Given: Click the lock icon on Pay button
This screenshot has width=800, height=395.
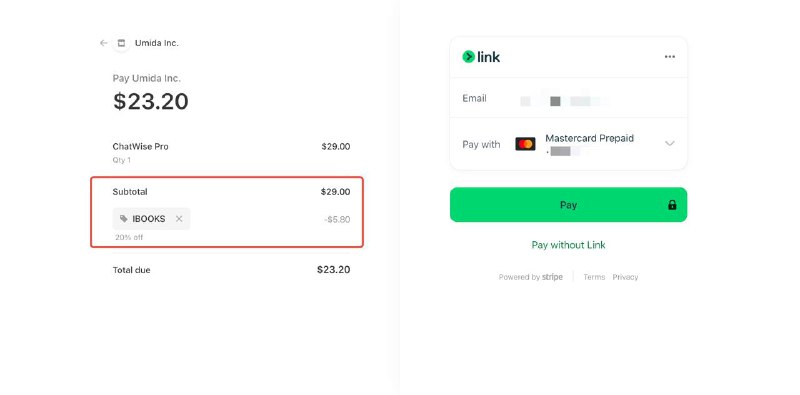Looking at the screenshot, I should (x=672, y=205).
